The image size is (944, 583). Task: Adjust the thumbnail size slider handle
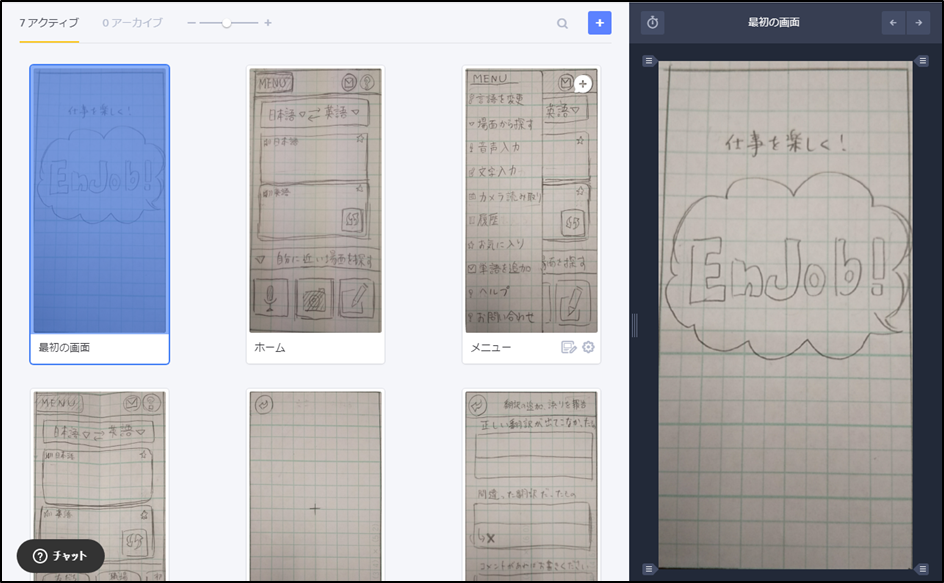click(x=226, y=23)
